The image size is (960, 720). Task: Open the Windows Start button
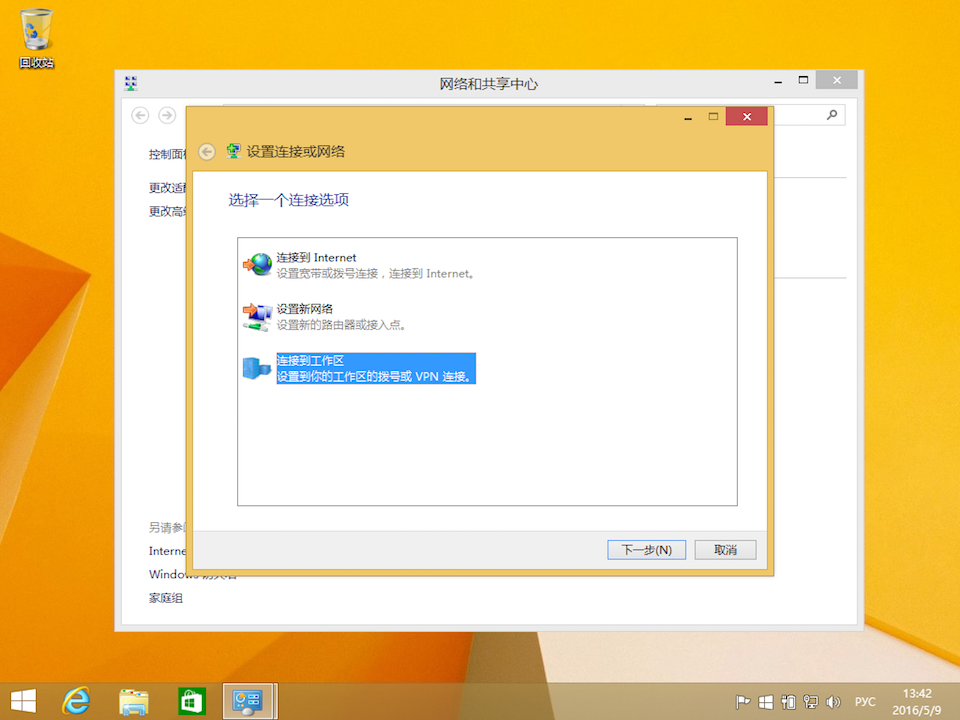click(x=23, y=702)
